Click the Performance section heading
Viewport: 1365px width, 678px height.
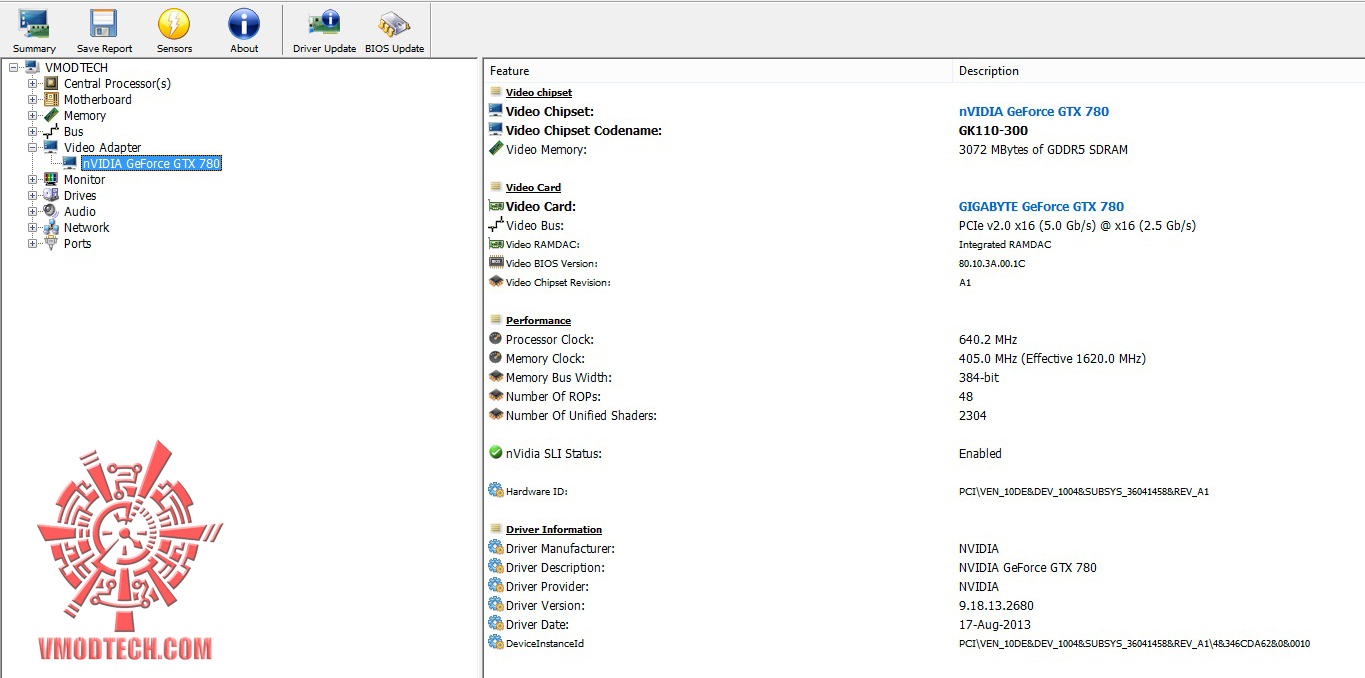click(x=538, y=320)
